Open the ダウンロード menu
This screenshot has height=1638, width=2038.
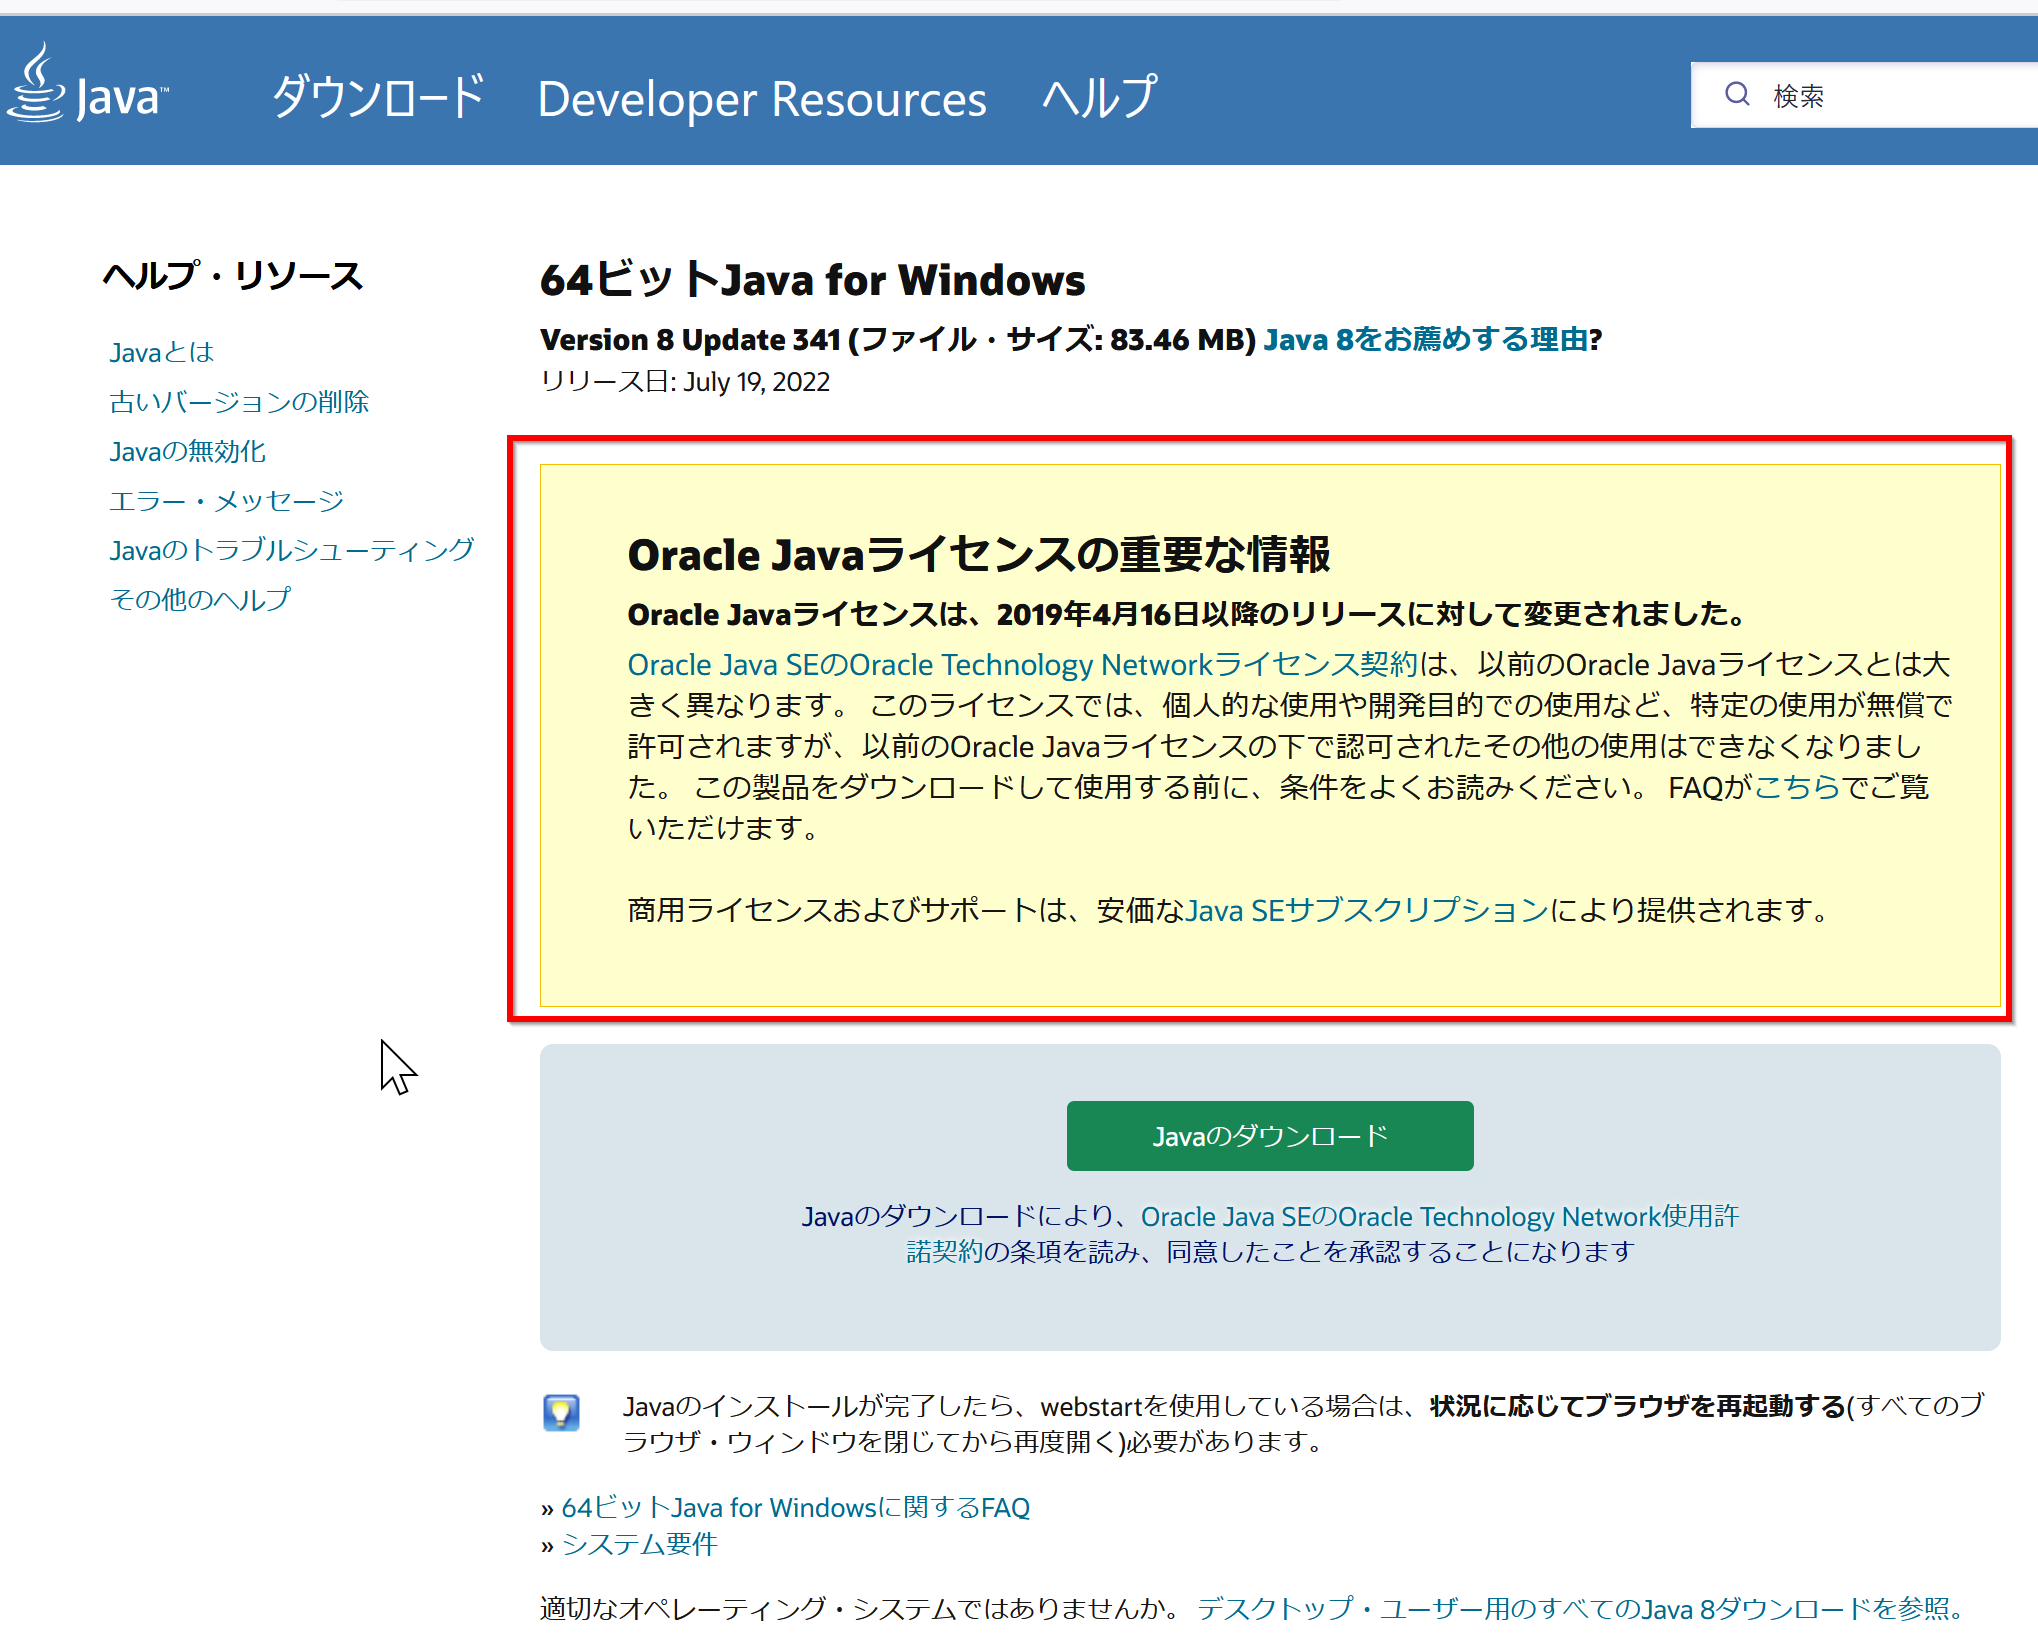click(x=379, y=97)
